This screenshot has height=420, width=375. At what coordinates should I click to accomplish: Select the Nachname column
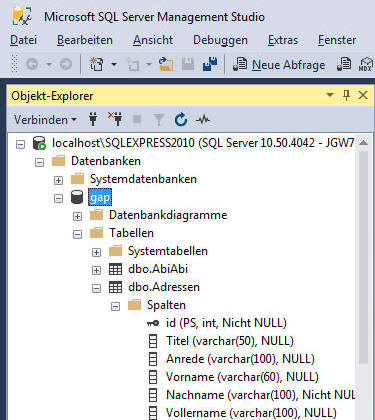(260, 395)
